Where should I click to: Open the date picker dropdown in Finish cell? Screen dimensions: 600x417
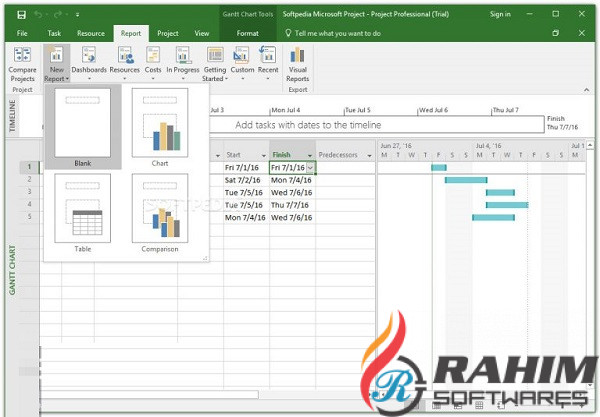tap(310, 168)
